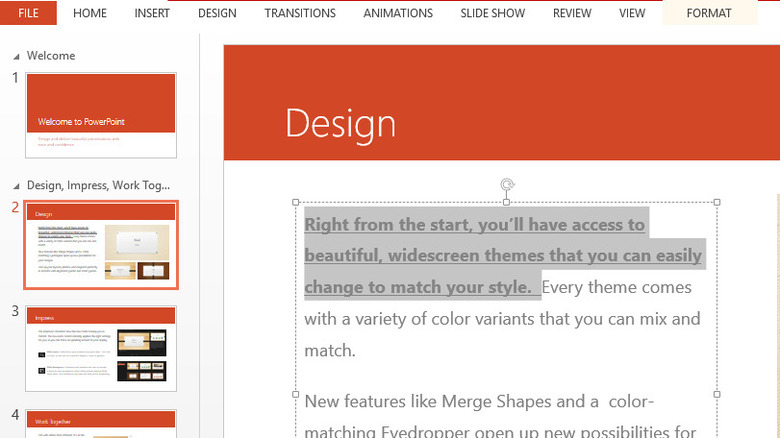Image resolution: width=780 pixels, height=438 pixels.
Task: Click the left-middle resize handle of the text box
Action: pyautogui.click(x=296, y=395)
